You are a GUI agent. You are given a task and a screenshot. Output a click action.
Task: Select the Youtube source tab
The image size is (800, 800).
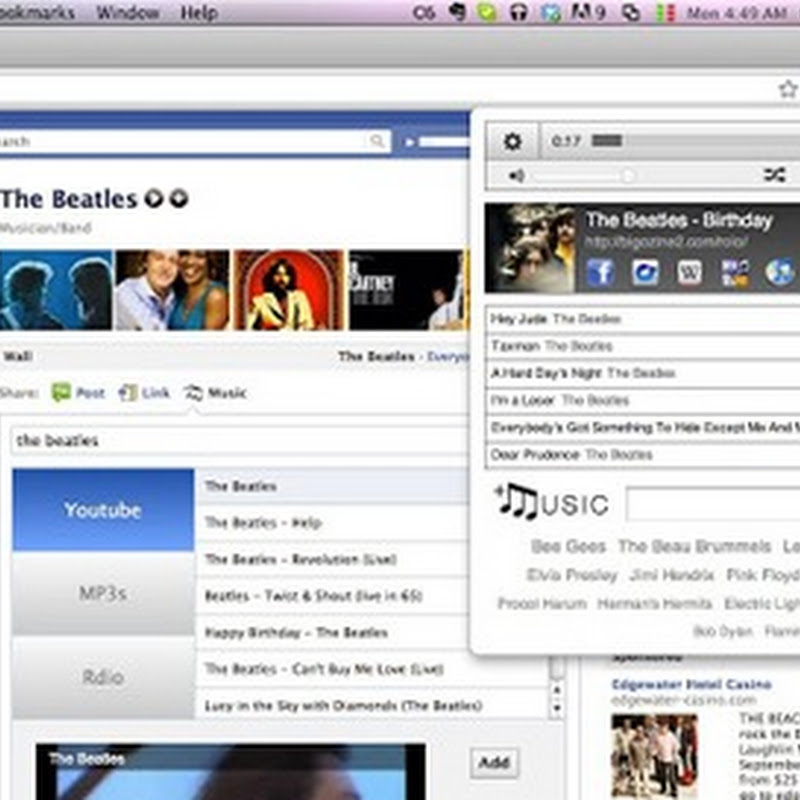point(103,510)
